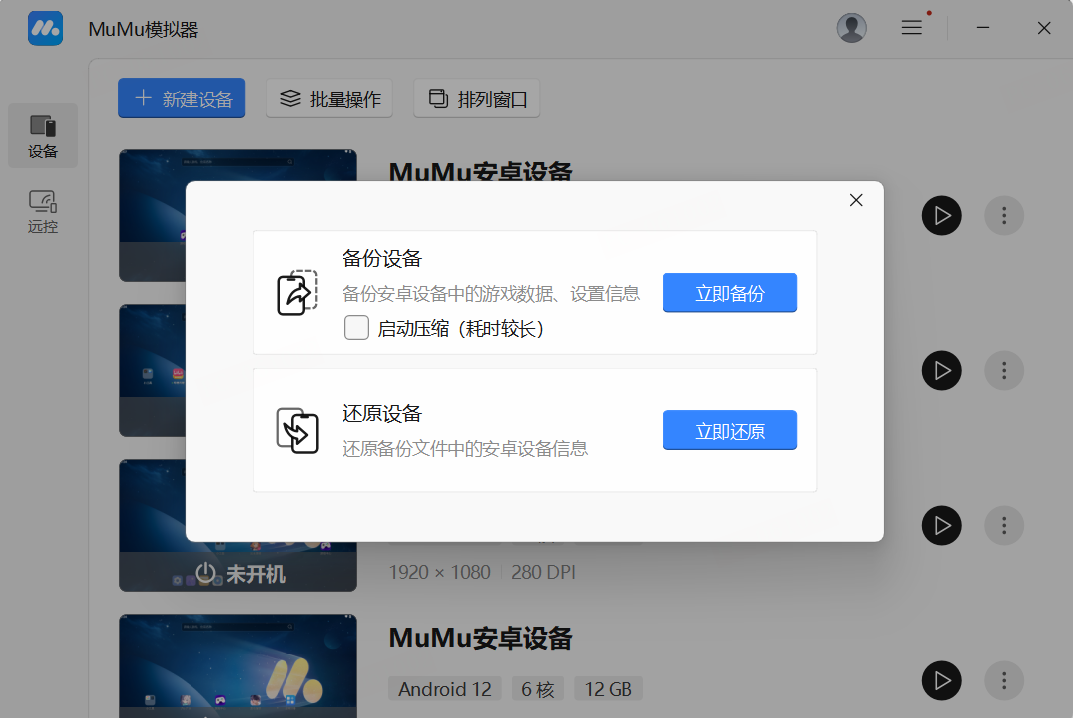Click the MuMu logo in title bar
The width and height of the screenshot is (1073, 718).
click(x=45, y=28)
